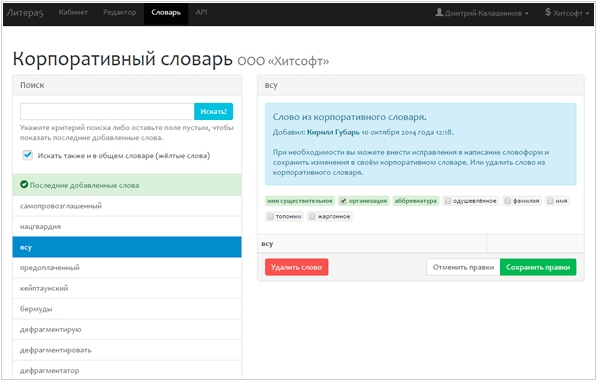Click the red Удалить слово button
596x380 pixels.
(x=296, y=267)
